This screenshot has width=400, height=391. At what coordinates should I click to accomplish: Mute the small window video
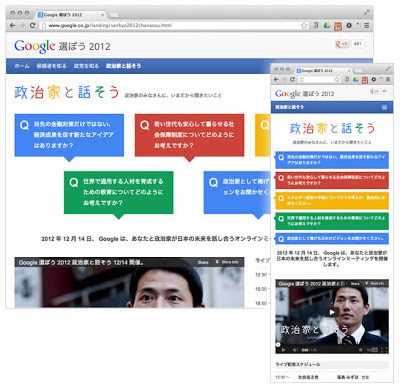click(295, 350)
